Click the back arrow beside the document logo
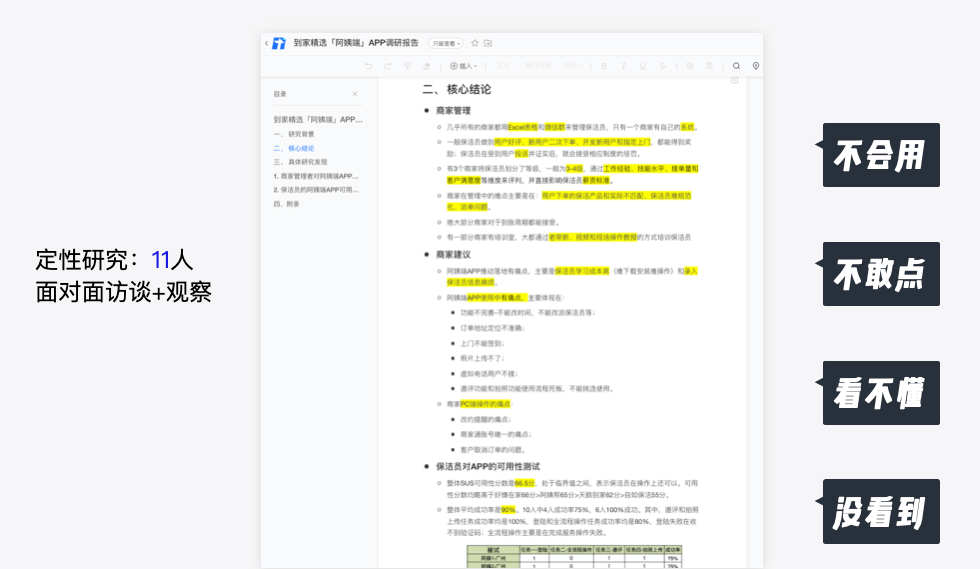 click(266, 43)
